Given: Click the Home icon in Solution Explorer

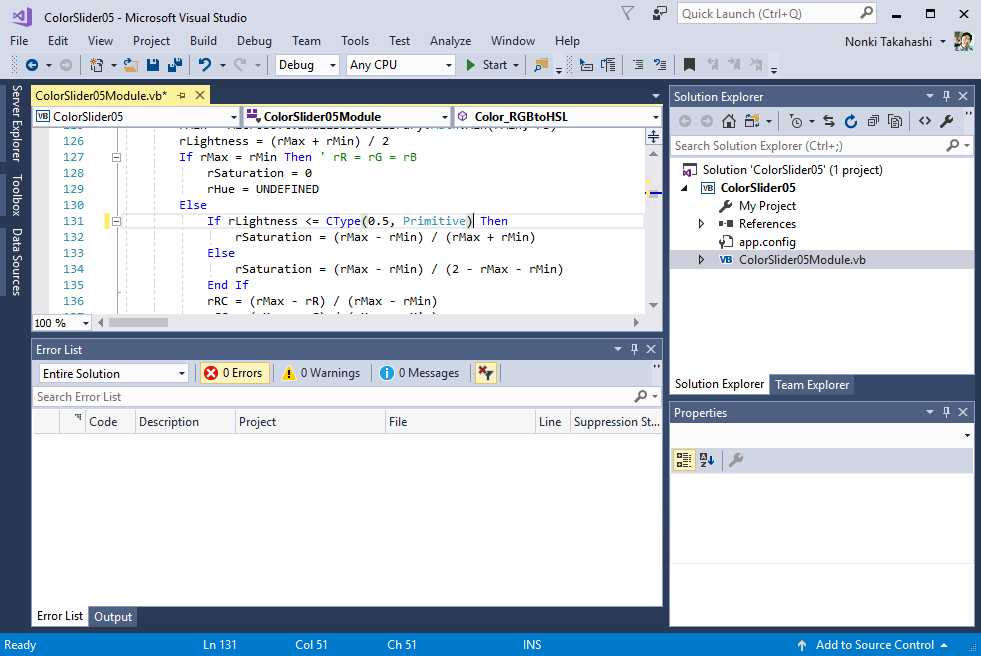Looking at the screenshot, I should point(729,121).
